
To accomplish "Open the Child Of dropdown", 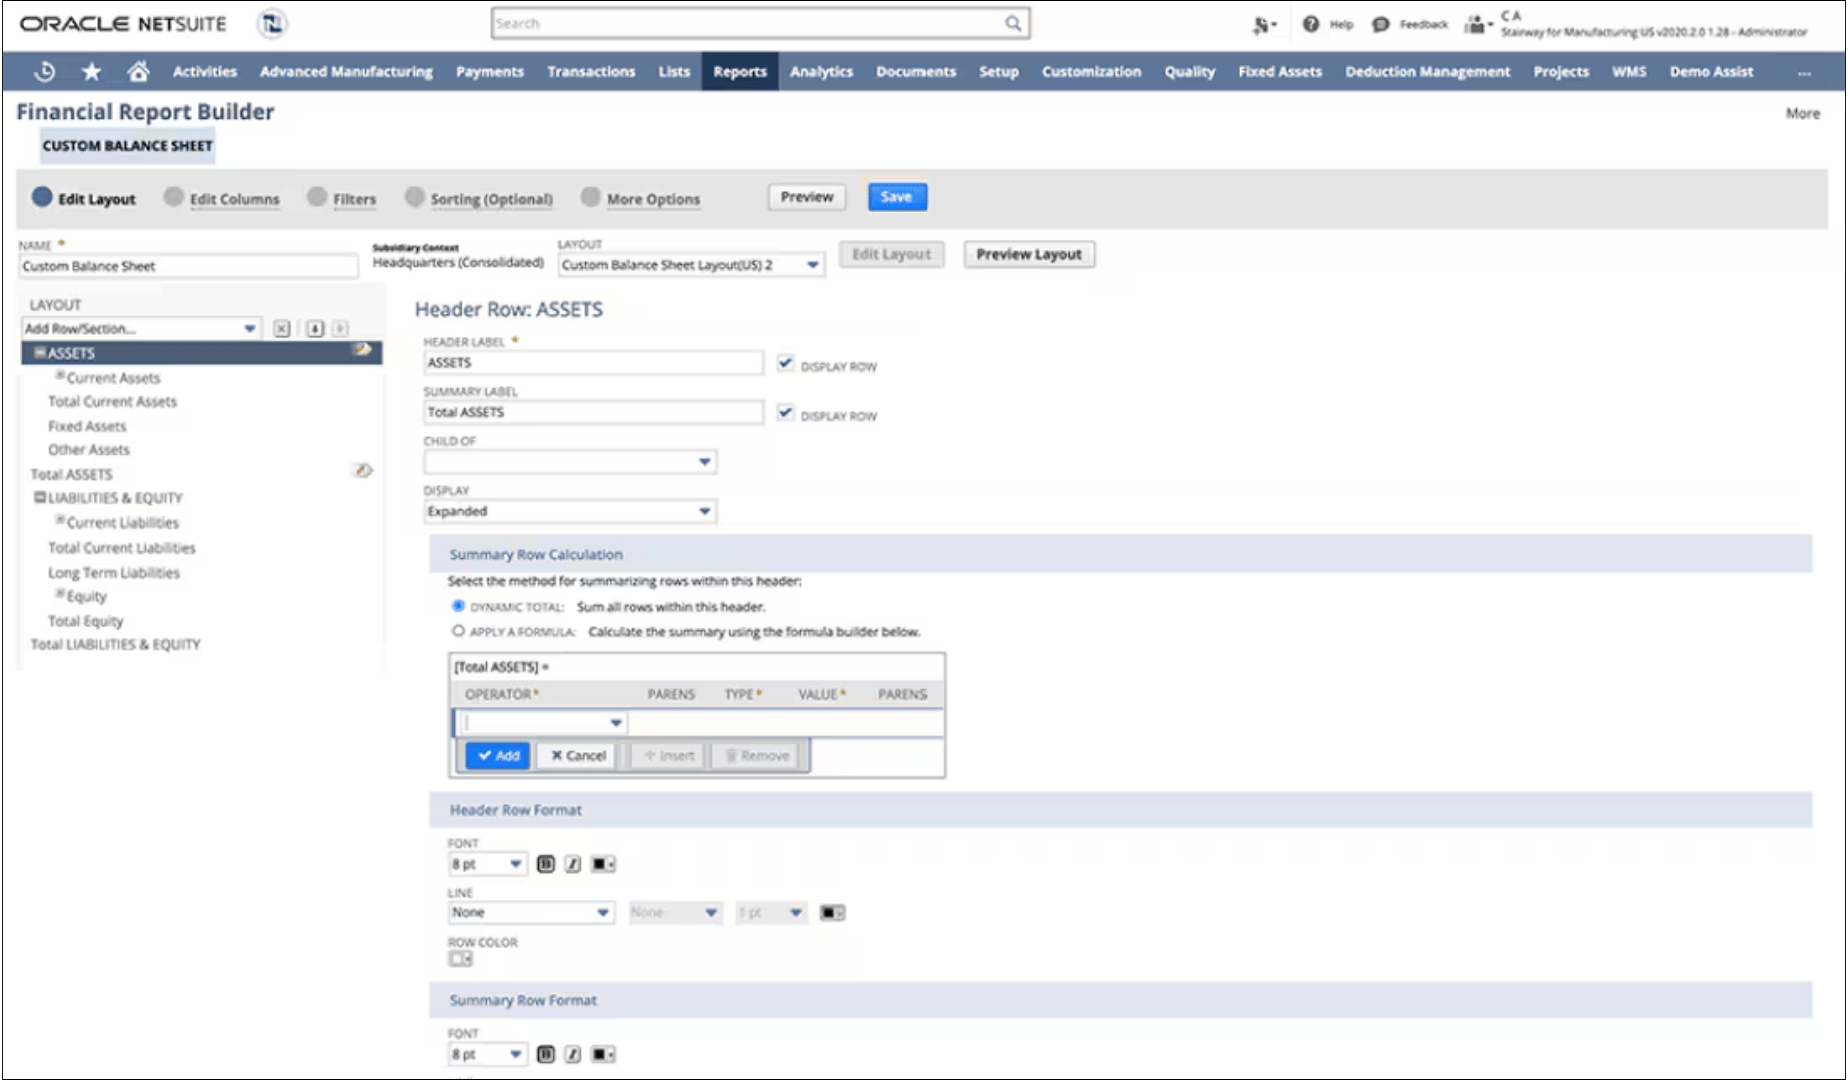I will 706,461.
